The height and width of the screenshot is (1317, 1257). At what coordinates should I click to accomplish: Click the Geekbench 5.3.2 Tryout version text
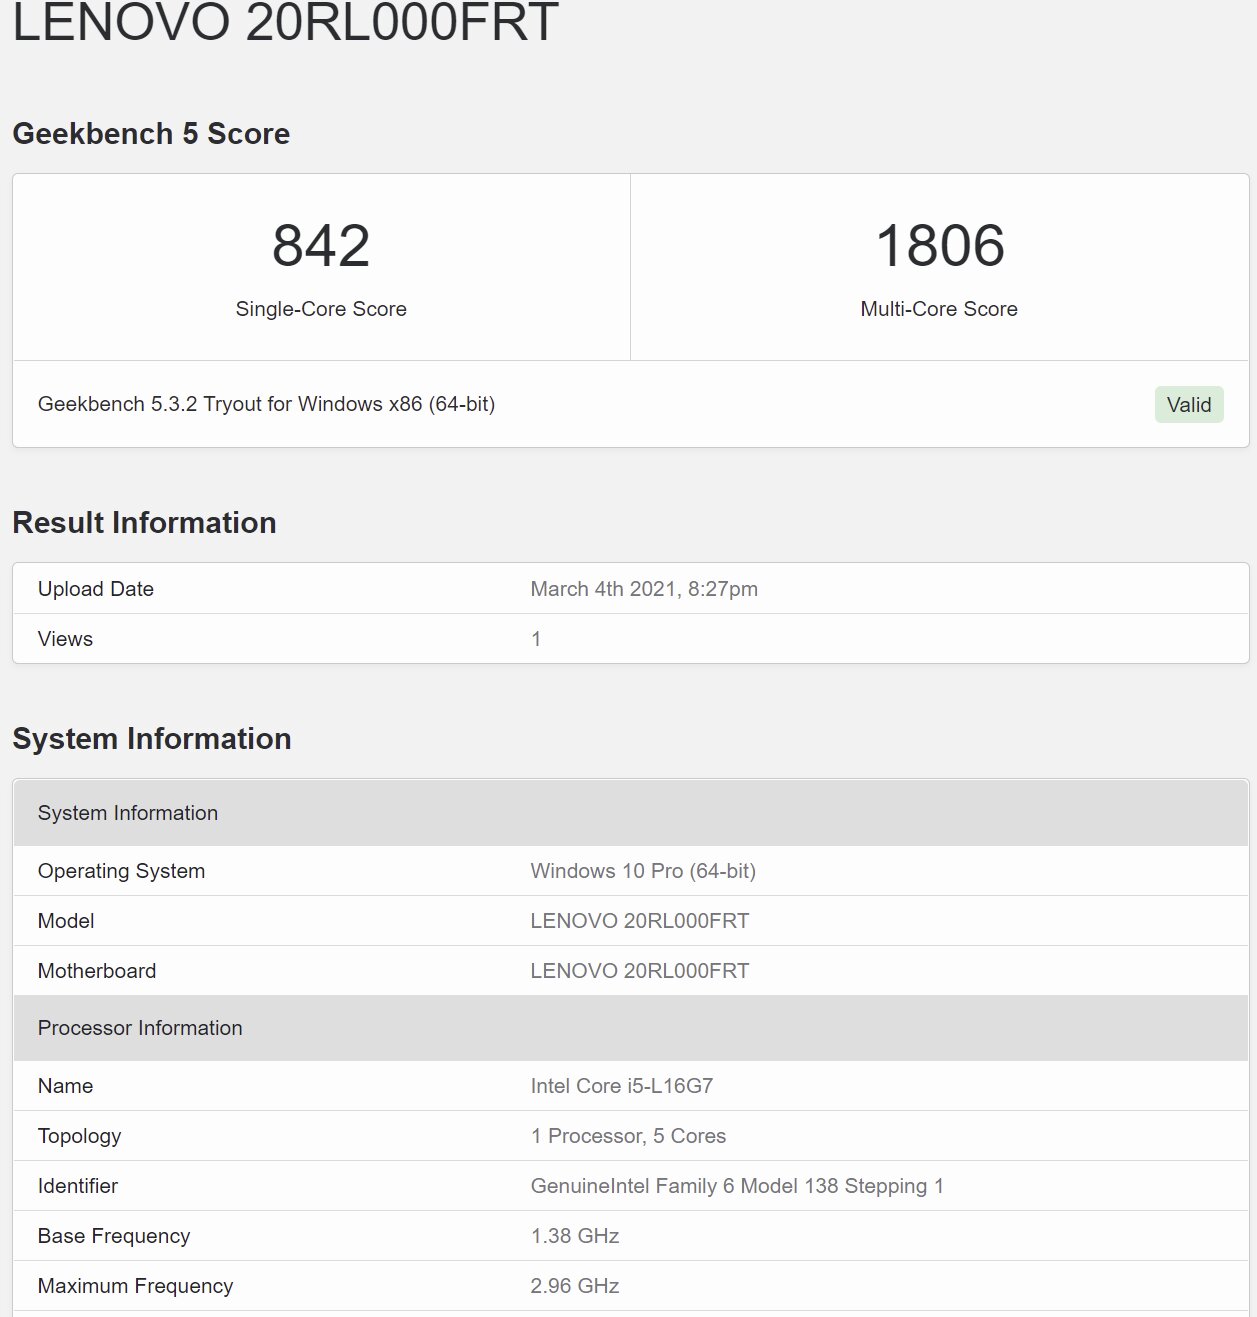point(266,404)
